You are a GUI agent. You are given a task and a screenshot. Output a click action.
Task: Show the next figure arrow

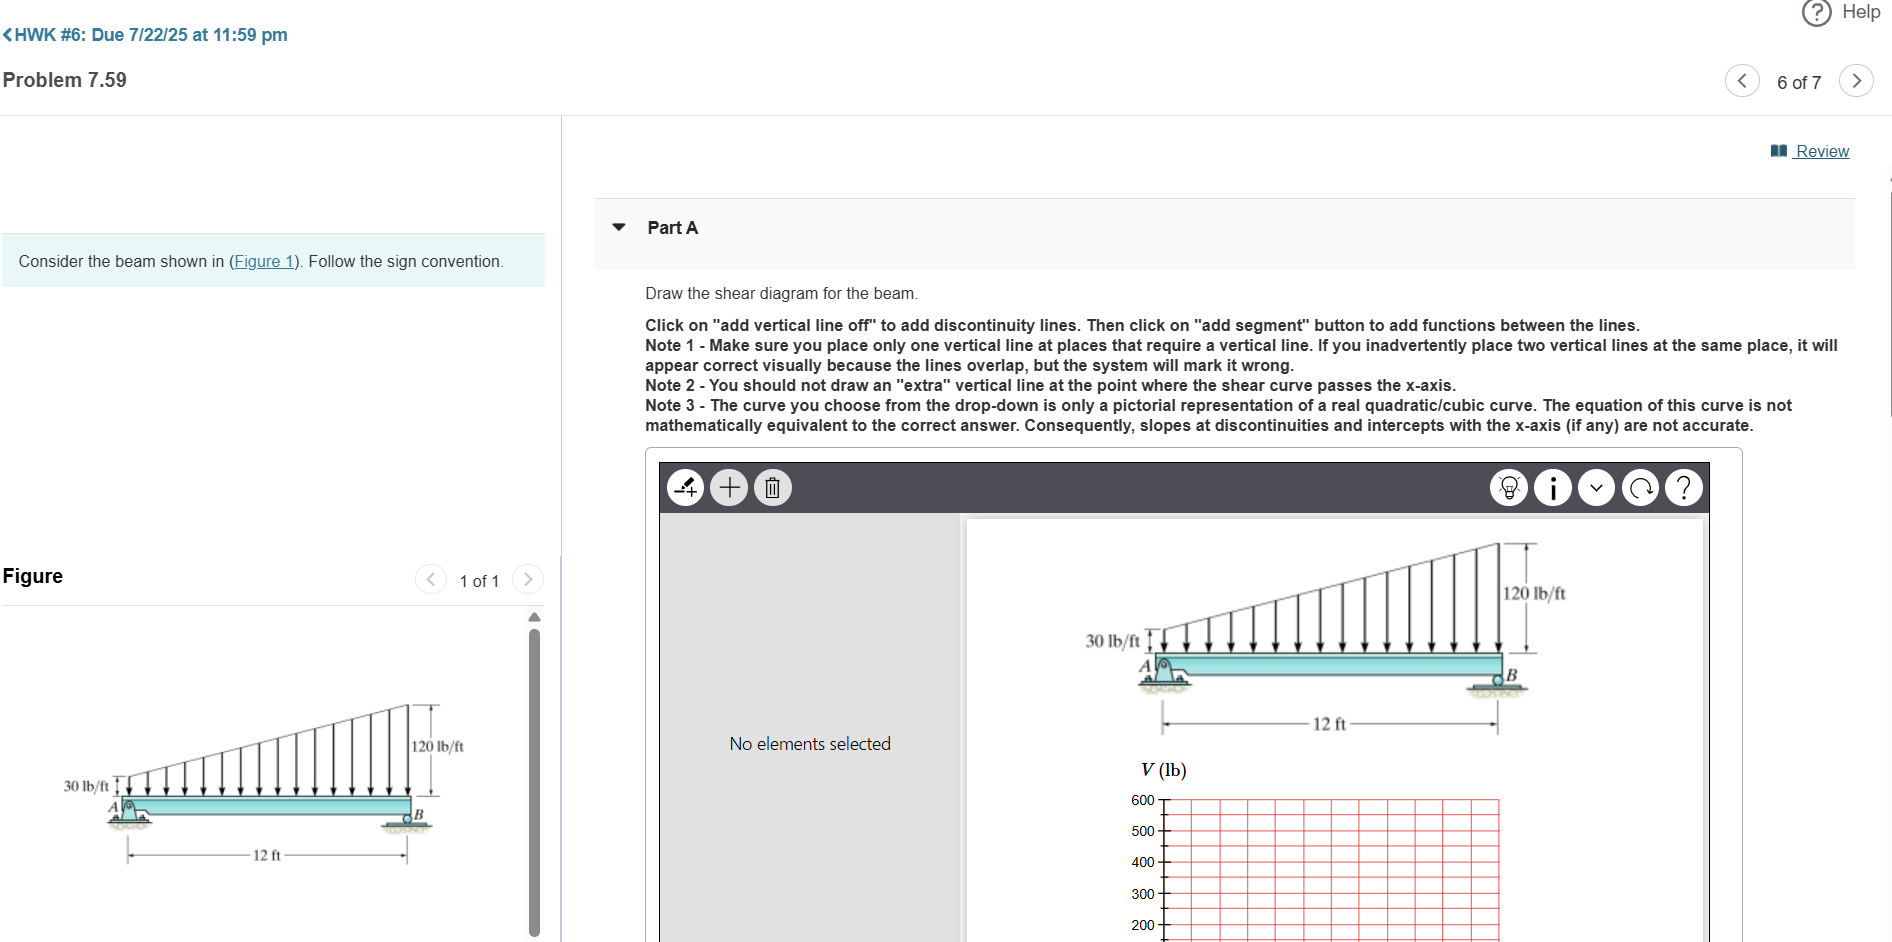pyautogui.click(x=528, y=579)
